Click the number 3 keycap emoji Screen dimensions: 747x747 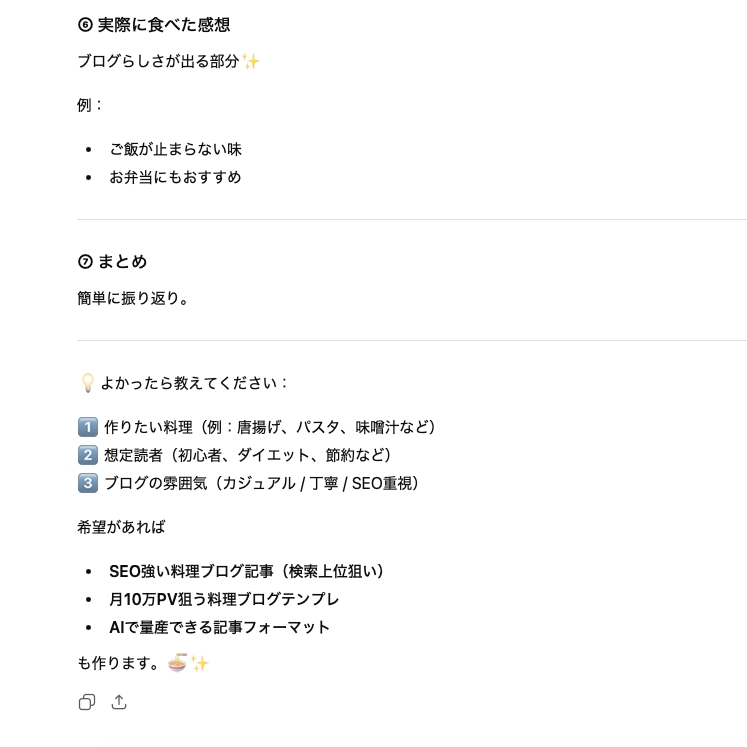click(x=87, y=483)
